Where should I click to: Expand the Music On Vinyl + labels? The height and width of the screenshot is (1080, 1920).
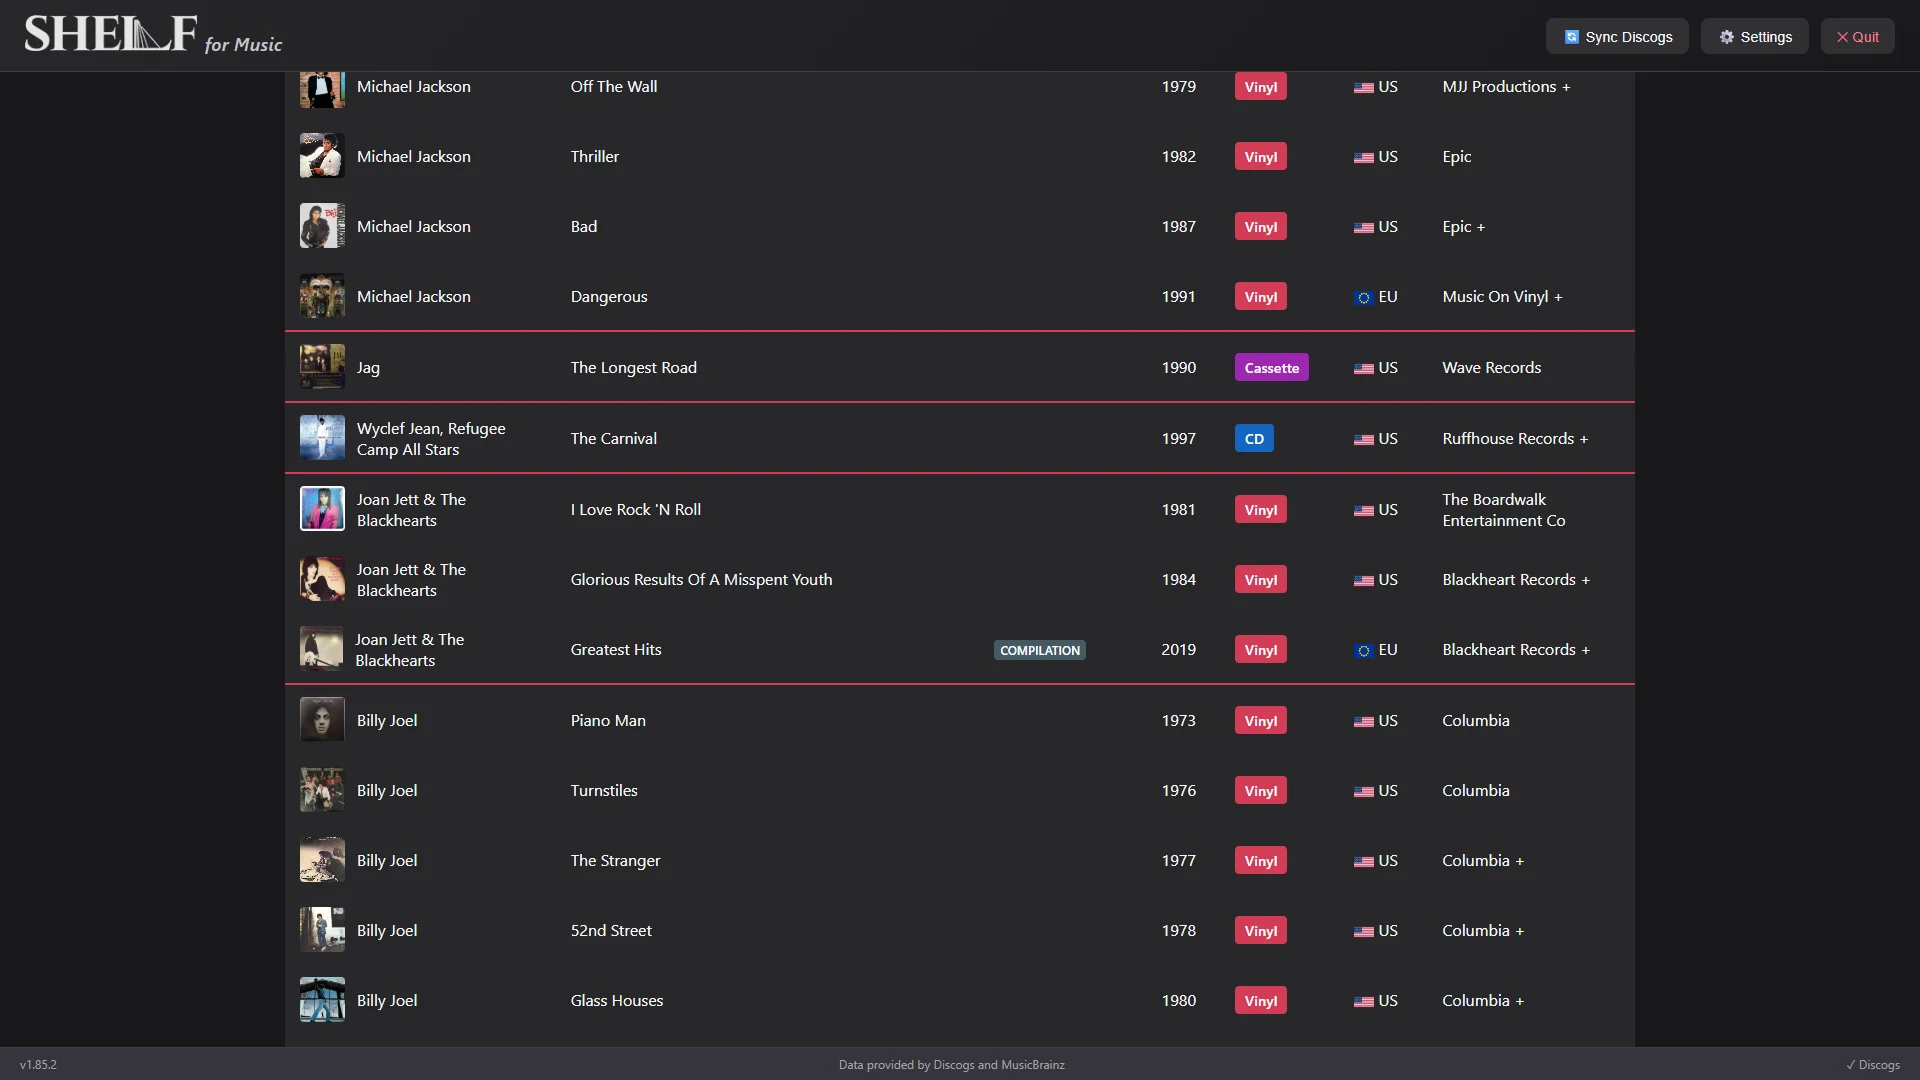pos(1502,297)
